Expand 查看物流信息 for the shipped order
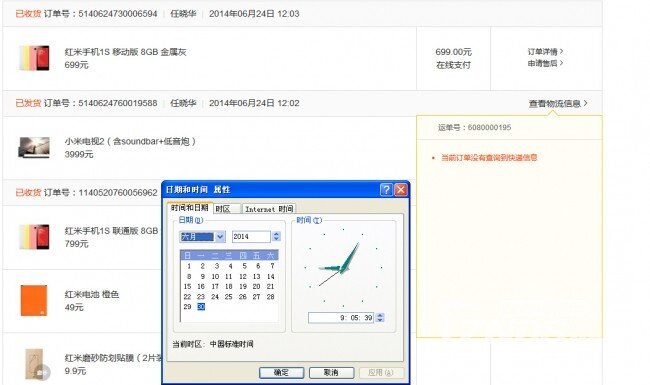Image resolution: width=650 pixels, height=385 pixels. [x=558, y=103]
